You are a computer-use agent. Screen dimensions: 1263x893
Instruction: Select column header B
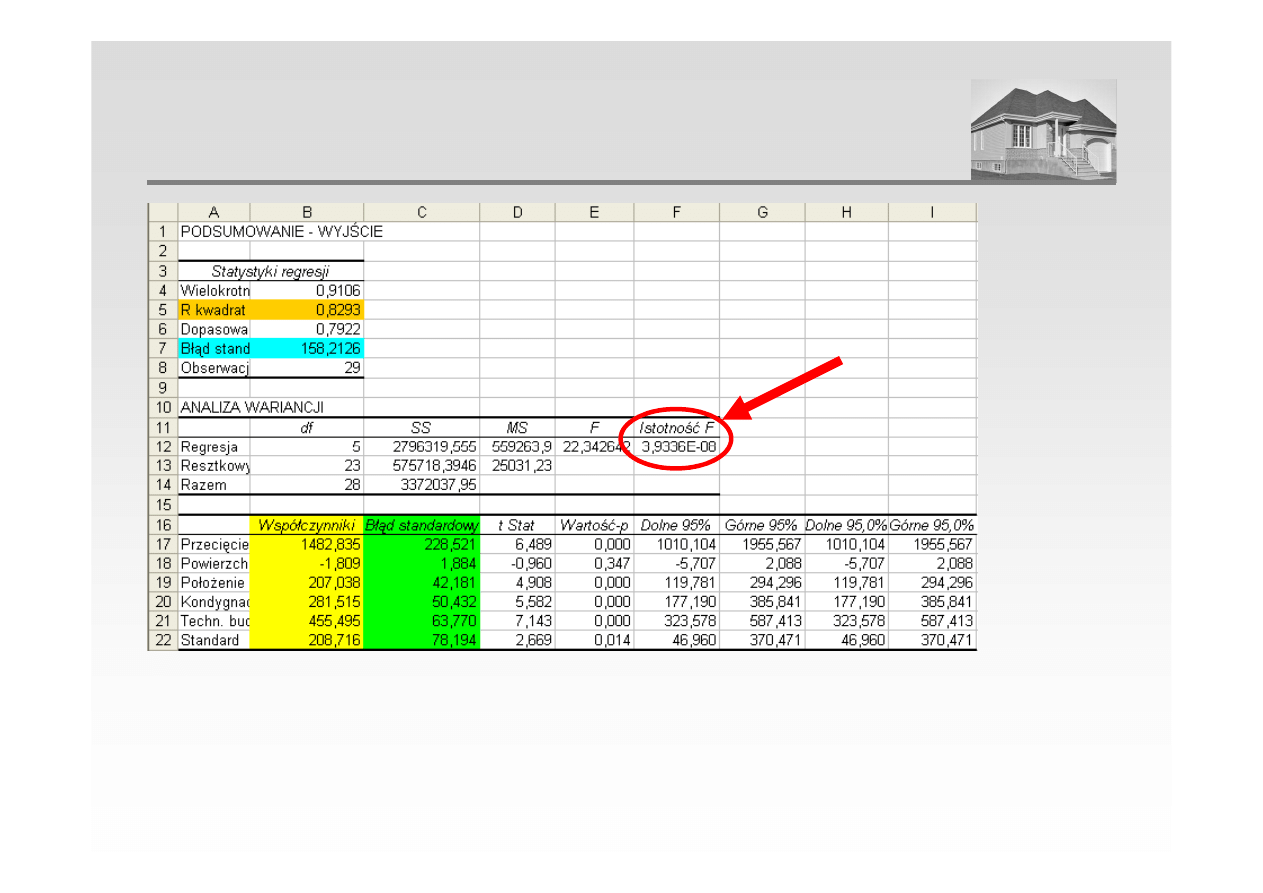point(307,212)
